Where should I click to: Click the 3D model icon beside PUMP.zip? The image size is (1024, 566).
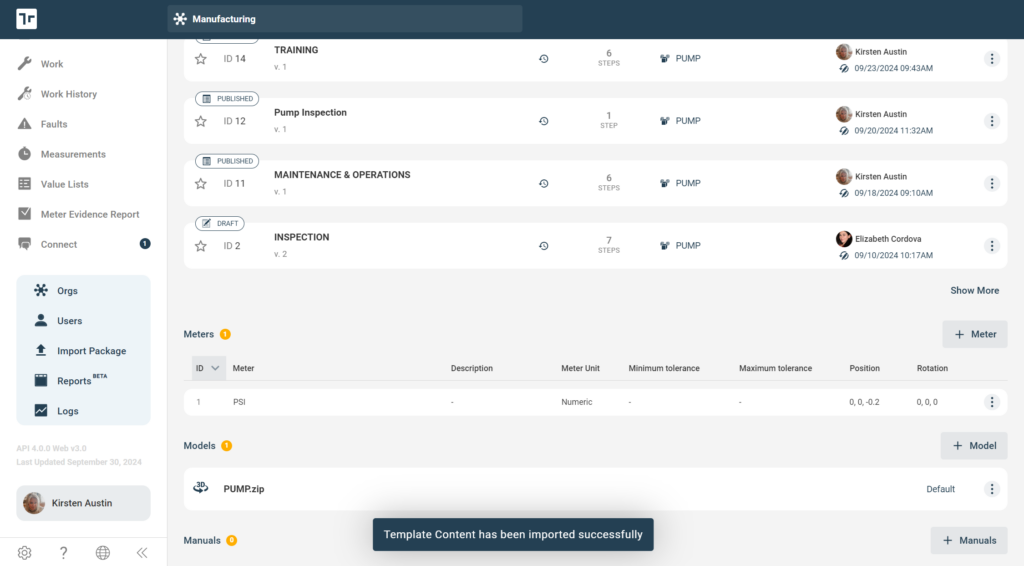point(200,488)
